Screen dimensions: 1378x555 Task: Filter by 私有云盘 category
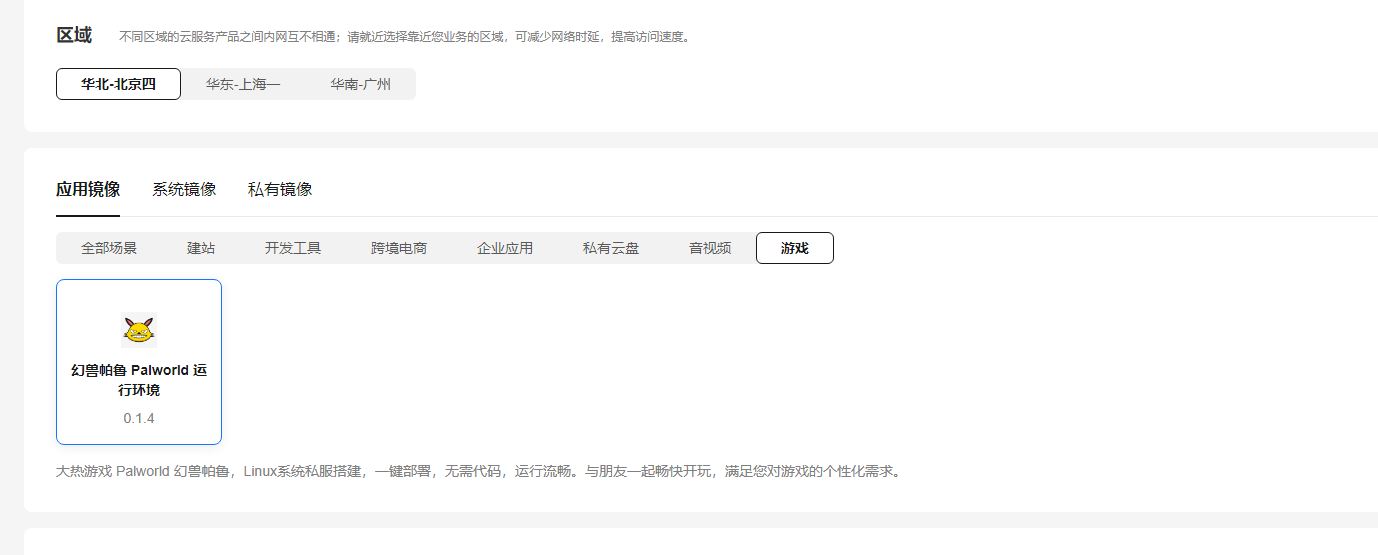point(611,248)
